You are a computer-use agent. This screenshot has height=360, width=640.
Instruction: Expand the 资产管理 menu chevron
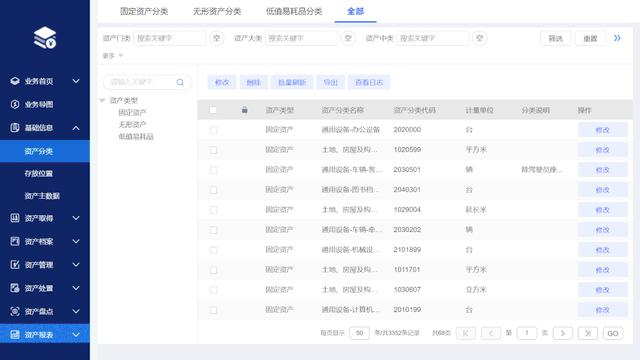[x=76, y=264]
